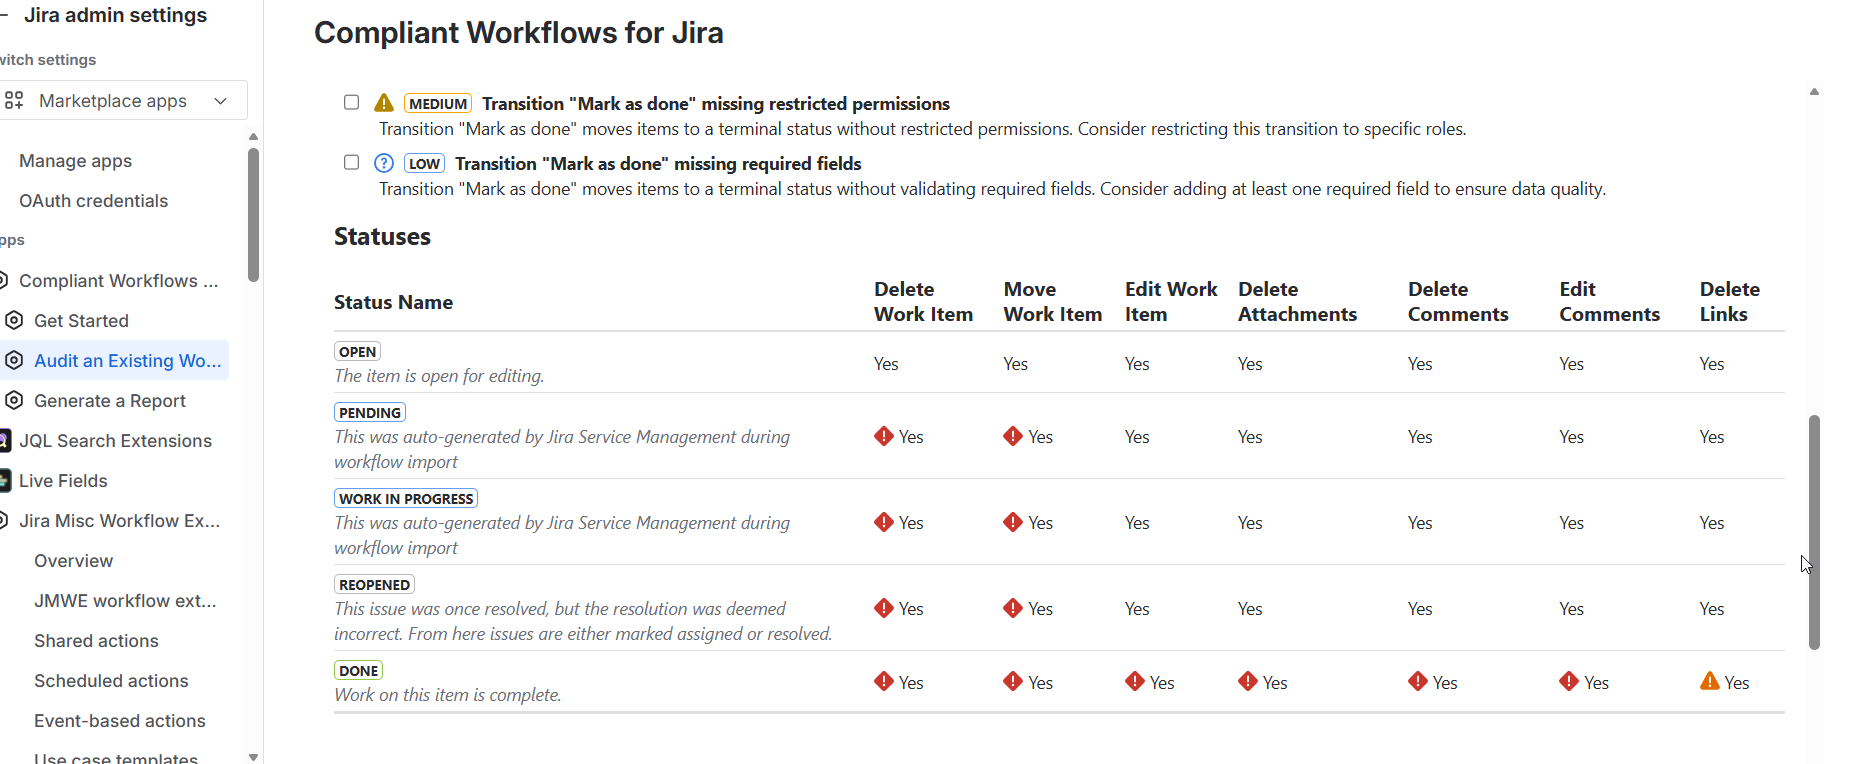
Task: Click the main panel scrollbar thumb
Action: click(1814, 532)
